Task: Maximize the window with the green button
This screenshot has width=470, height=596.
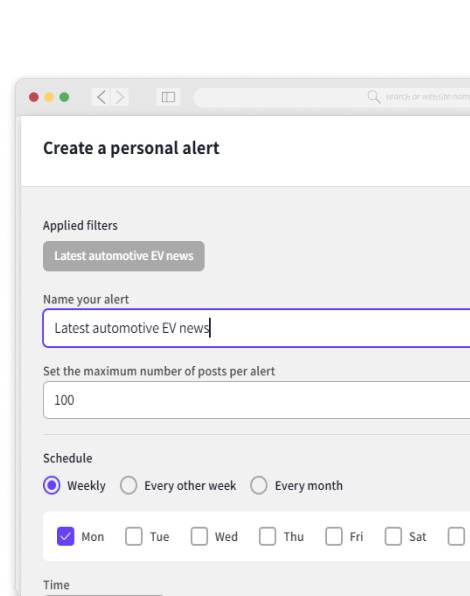Action: point(64,97)
